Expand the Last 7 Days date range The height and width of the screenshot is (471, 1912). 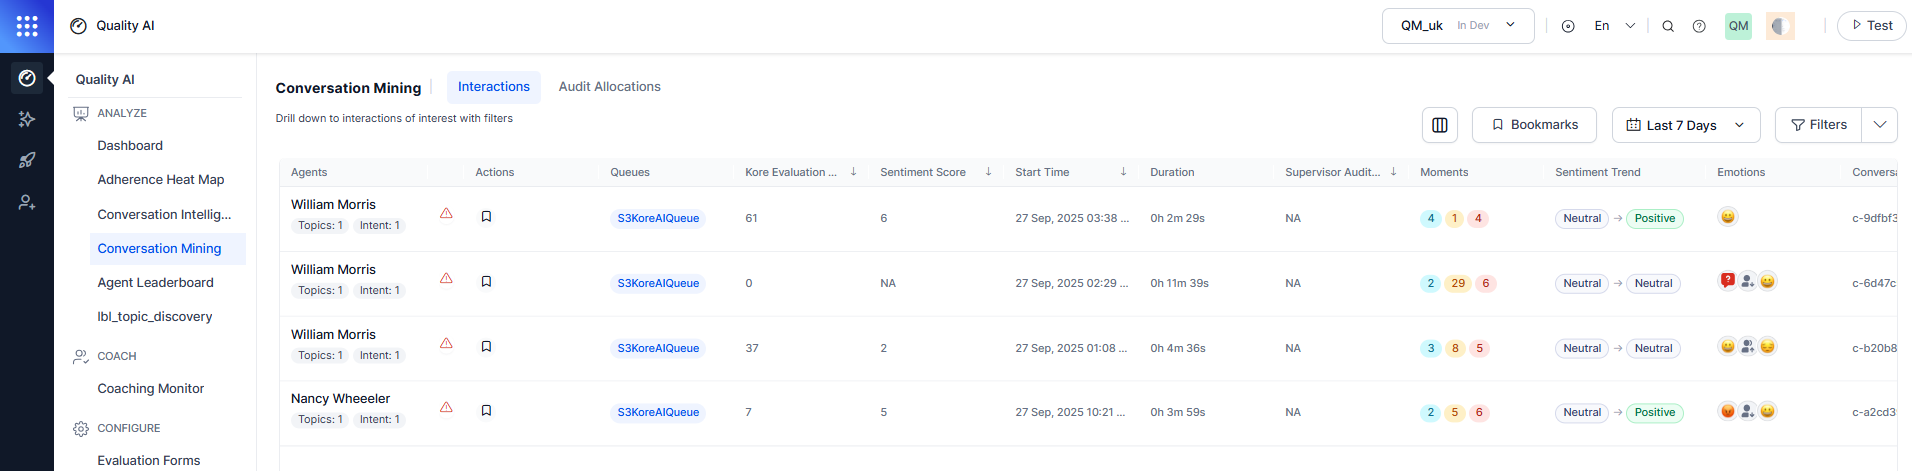1685,125
